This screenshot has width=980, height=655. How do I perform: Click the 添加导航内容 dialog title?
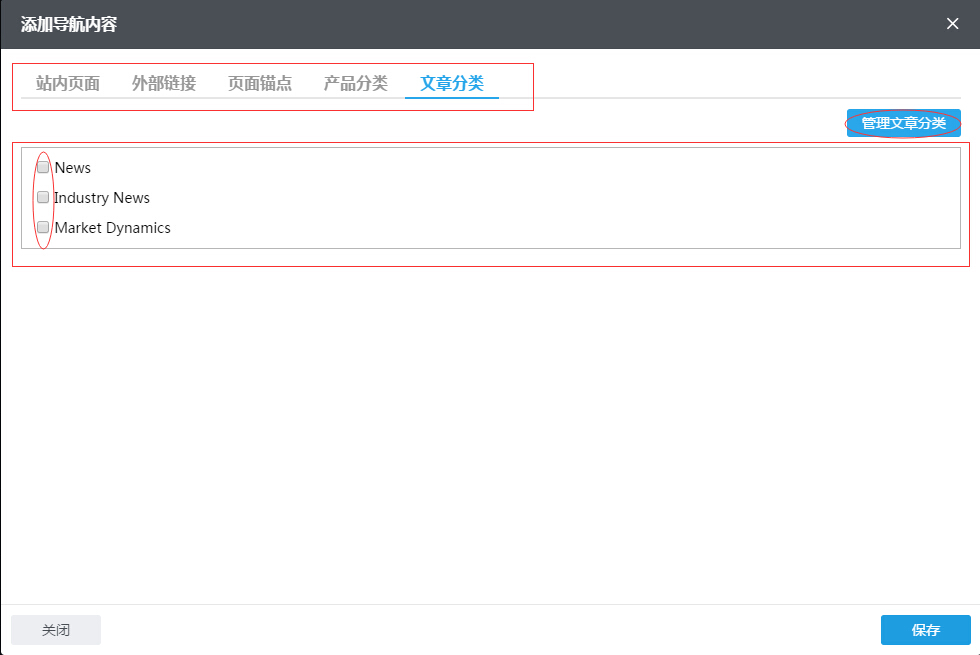click(x=69, y=24)
